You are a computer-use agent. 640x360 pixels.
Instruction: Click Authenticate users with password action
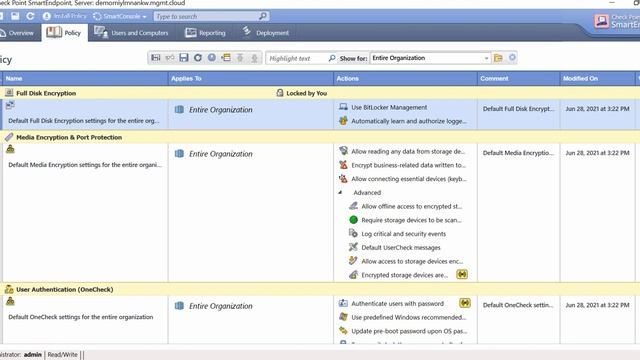[397, 304]
